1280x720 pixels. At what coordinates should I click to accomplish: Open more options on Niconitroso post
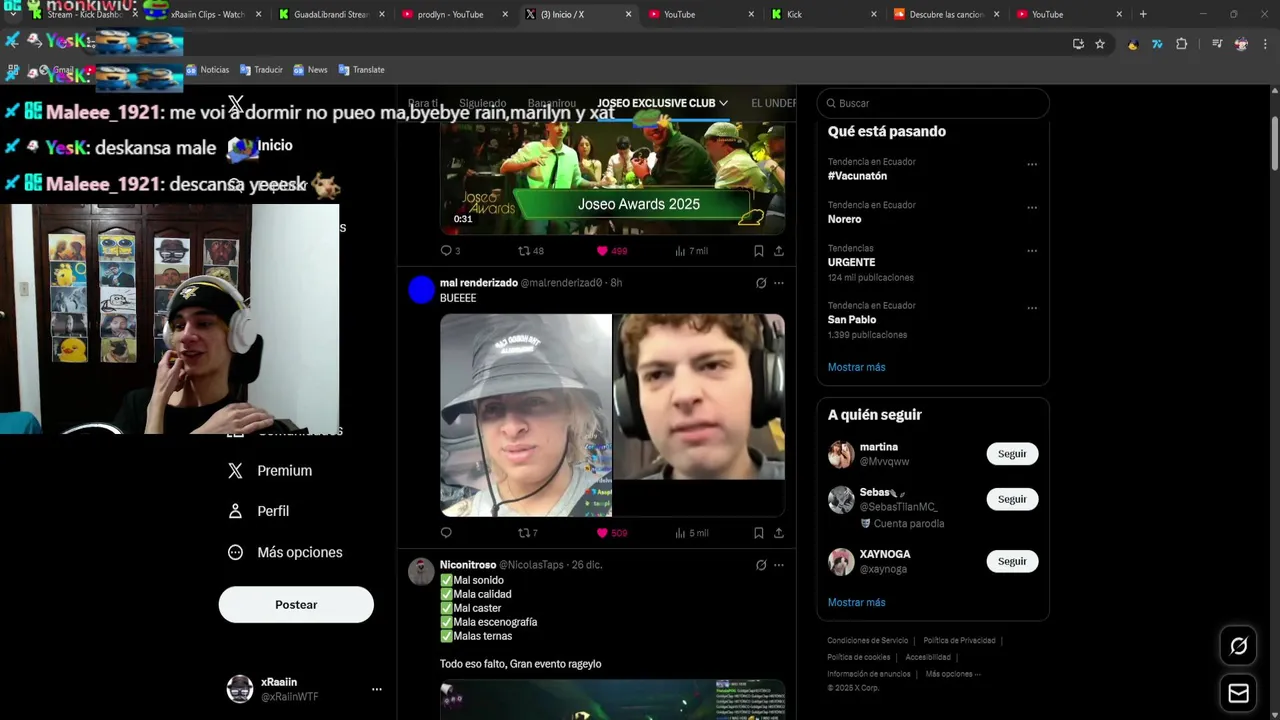pos(779,565)
